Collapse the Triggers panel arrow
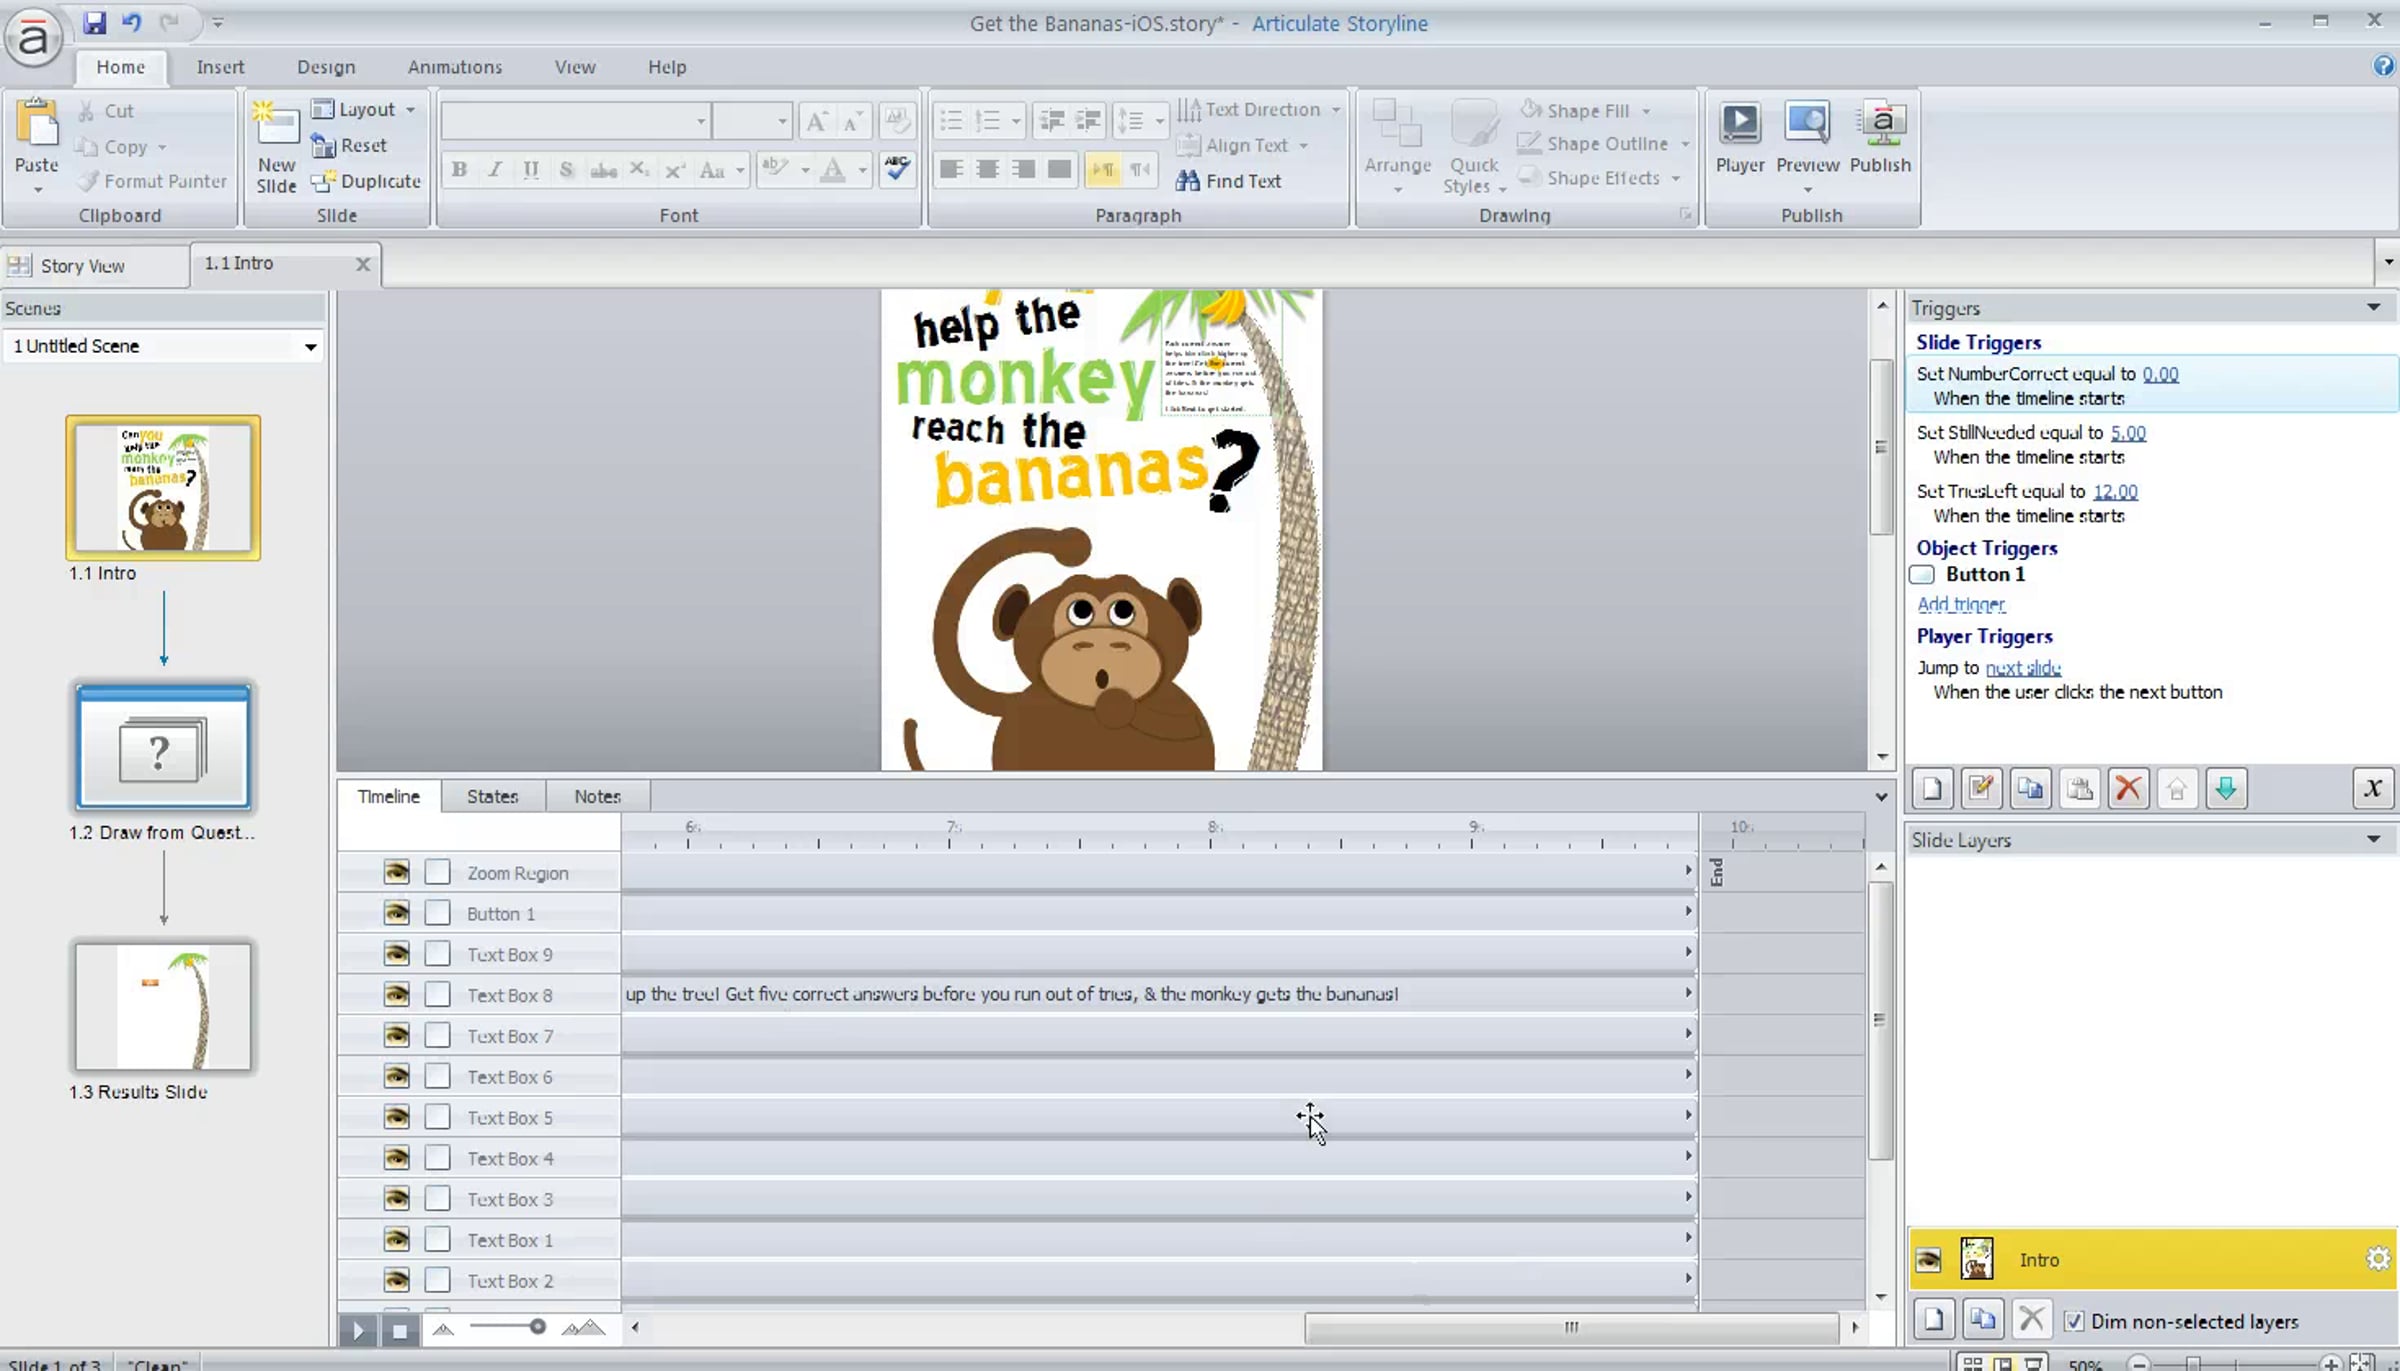The width and height of the screenshot is (2400, 1371). point(2373,307)
